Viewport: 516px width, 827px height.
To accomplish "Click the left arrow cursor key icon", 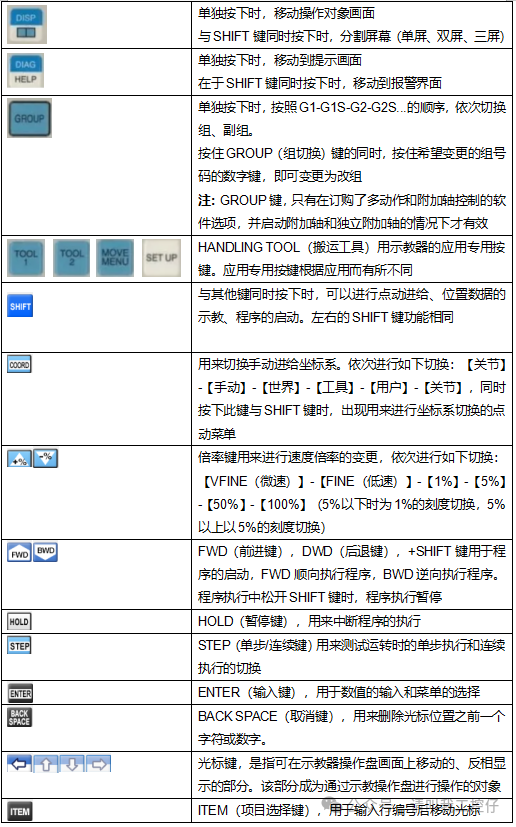I will pos(20,764).
